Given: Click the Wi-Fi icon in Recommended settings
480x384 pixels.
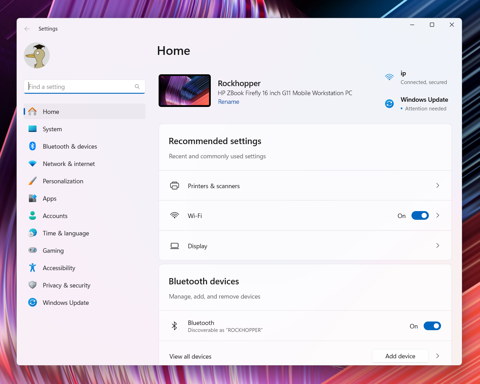Looking at the screenshot, I should tap(174, 215).
